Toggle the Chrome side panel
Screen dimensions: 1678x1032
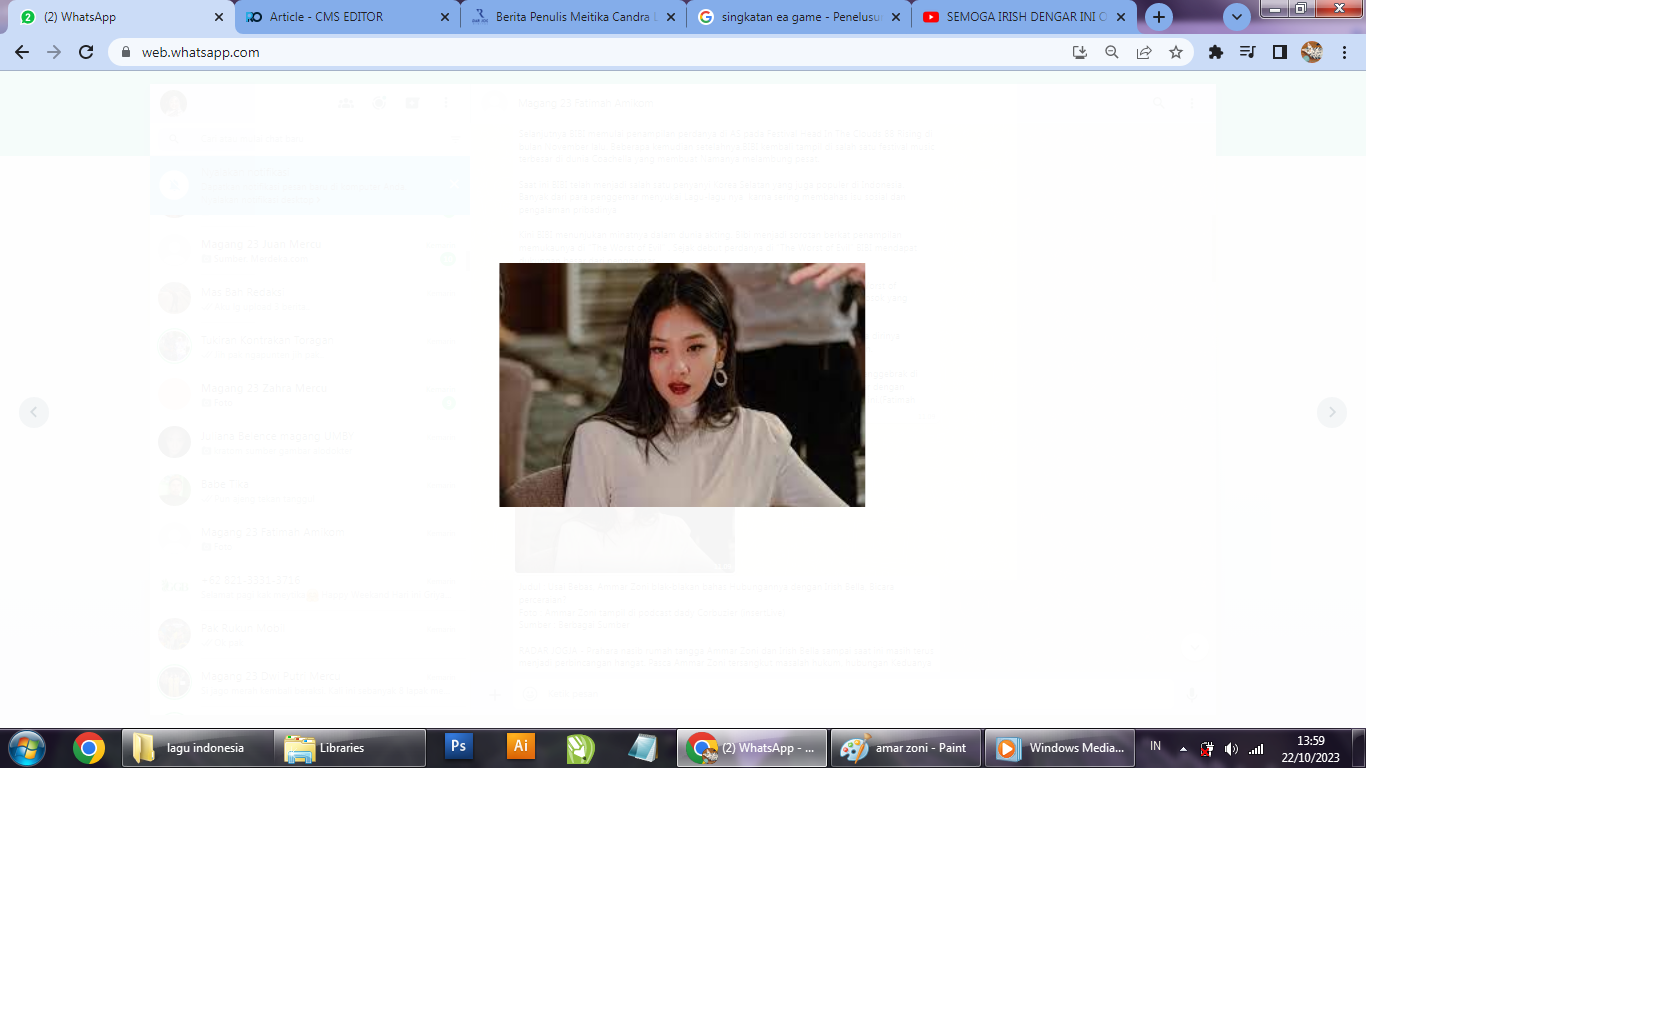pos(1280,52)
